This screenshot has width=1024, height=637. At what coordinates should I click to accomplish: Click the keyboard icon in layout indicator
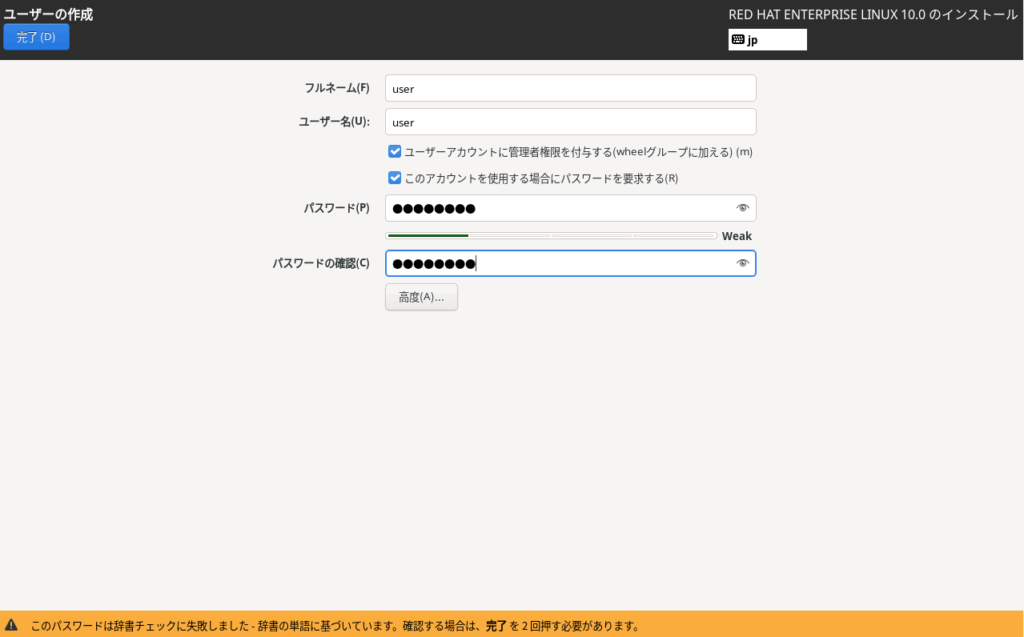(x=738, y=40)
